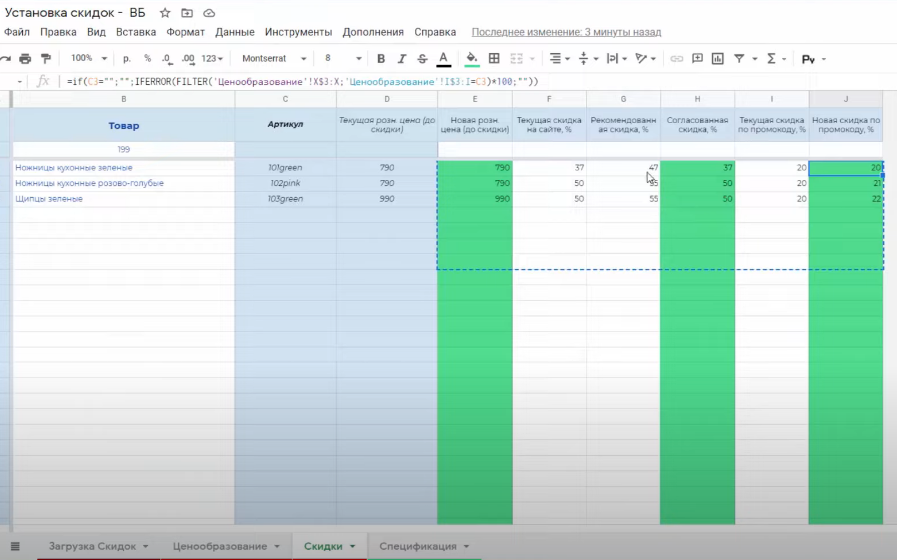
Task: Toggle bold formatting
Action: (381, 58)
